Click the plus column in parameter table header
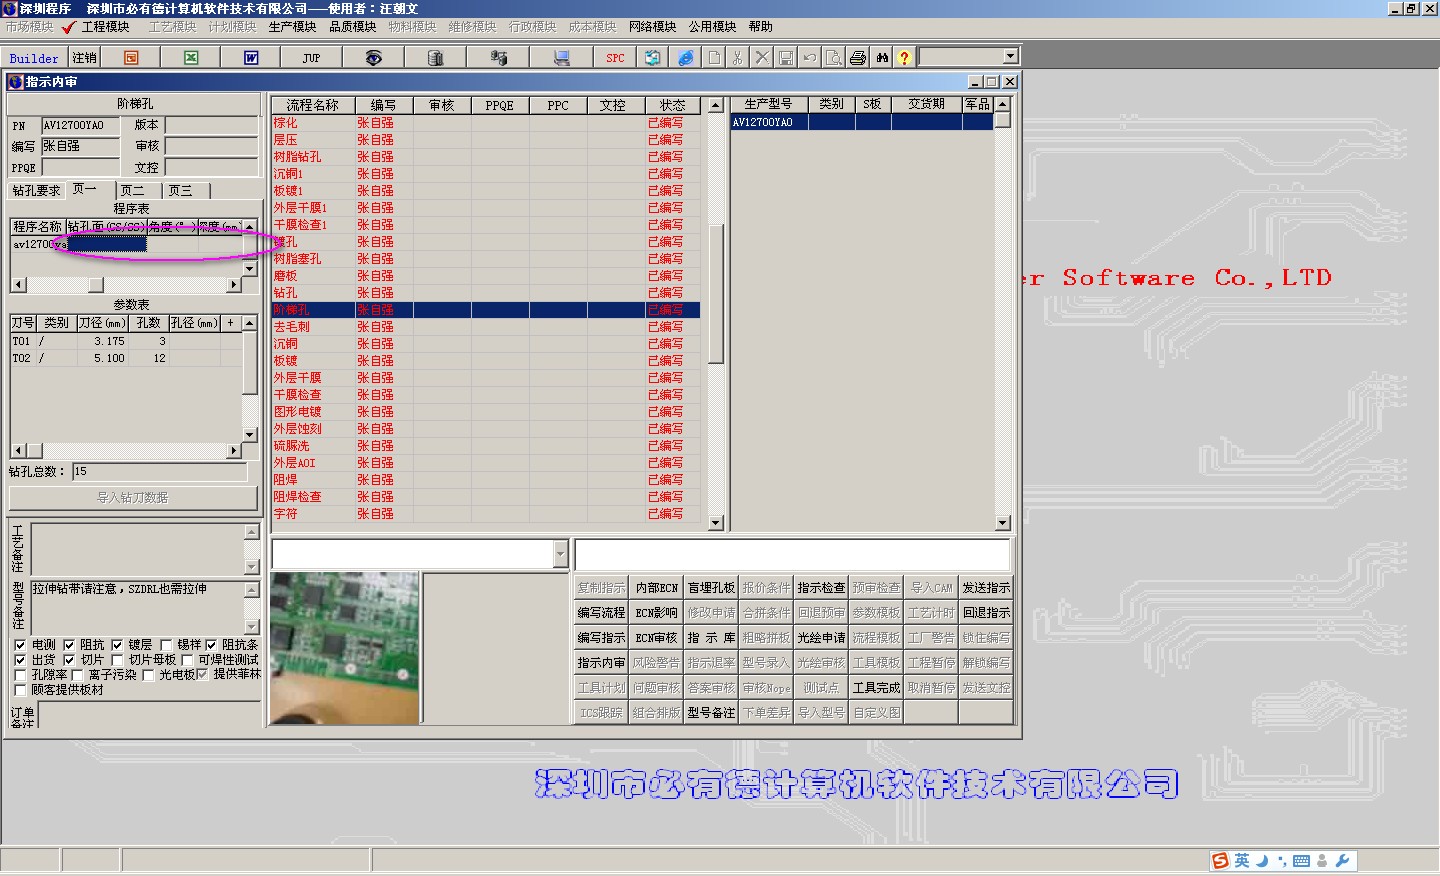 [231, 323]
